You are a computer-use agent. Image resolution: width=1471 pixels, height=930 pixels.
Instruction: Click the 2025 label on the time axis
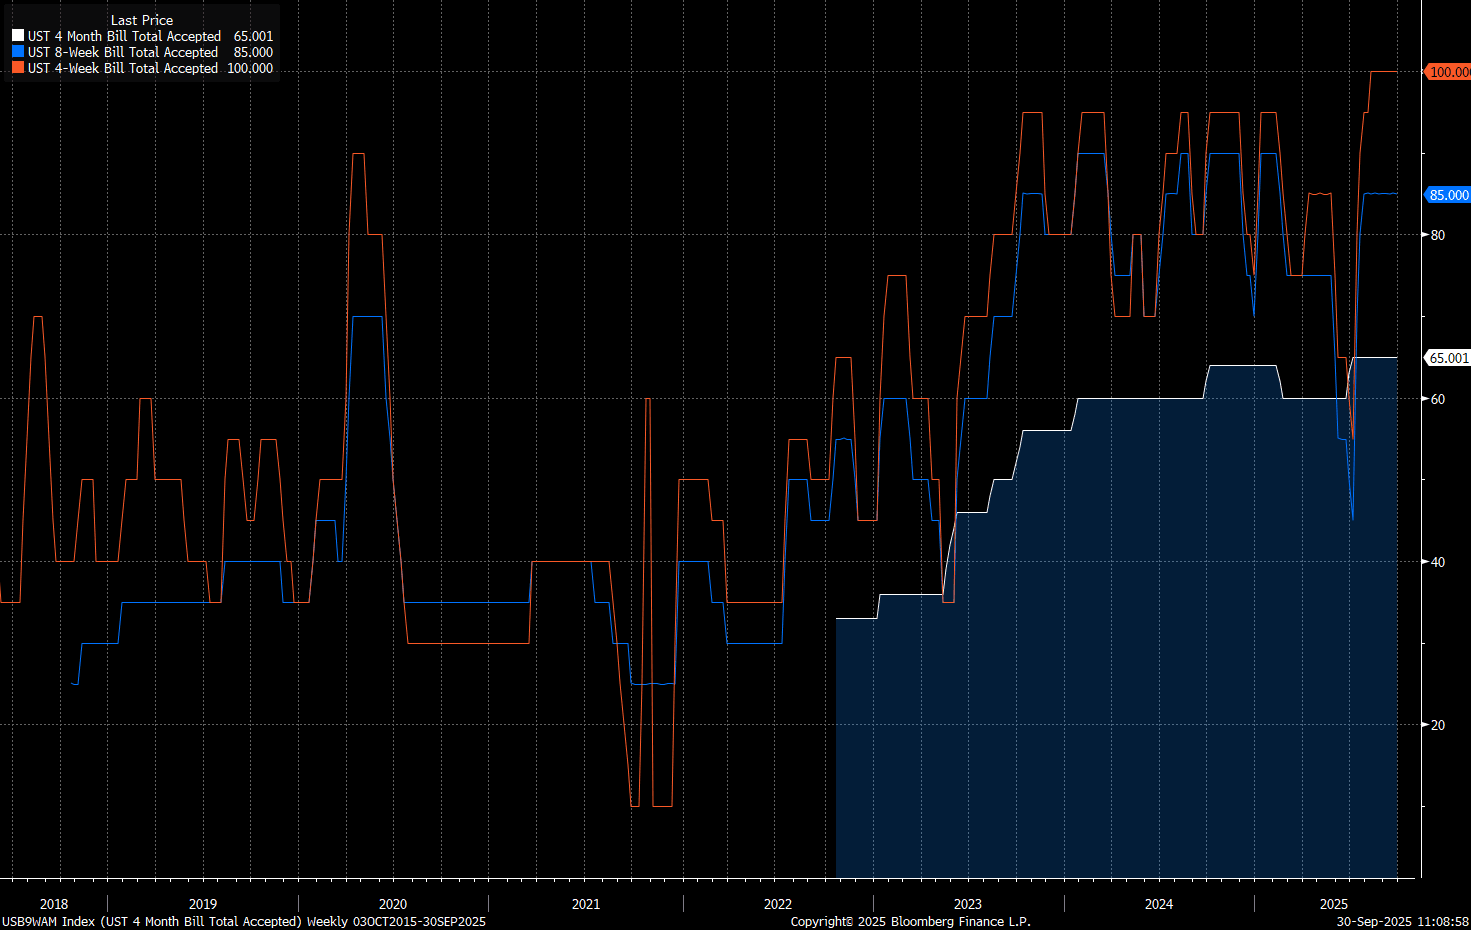(1334, 904)
